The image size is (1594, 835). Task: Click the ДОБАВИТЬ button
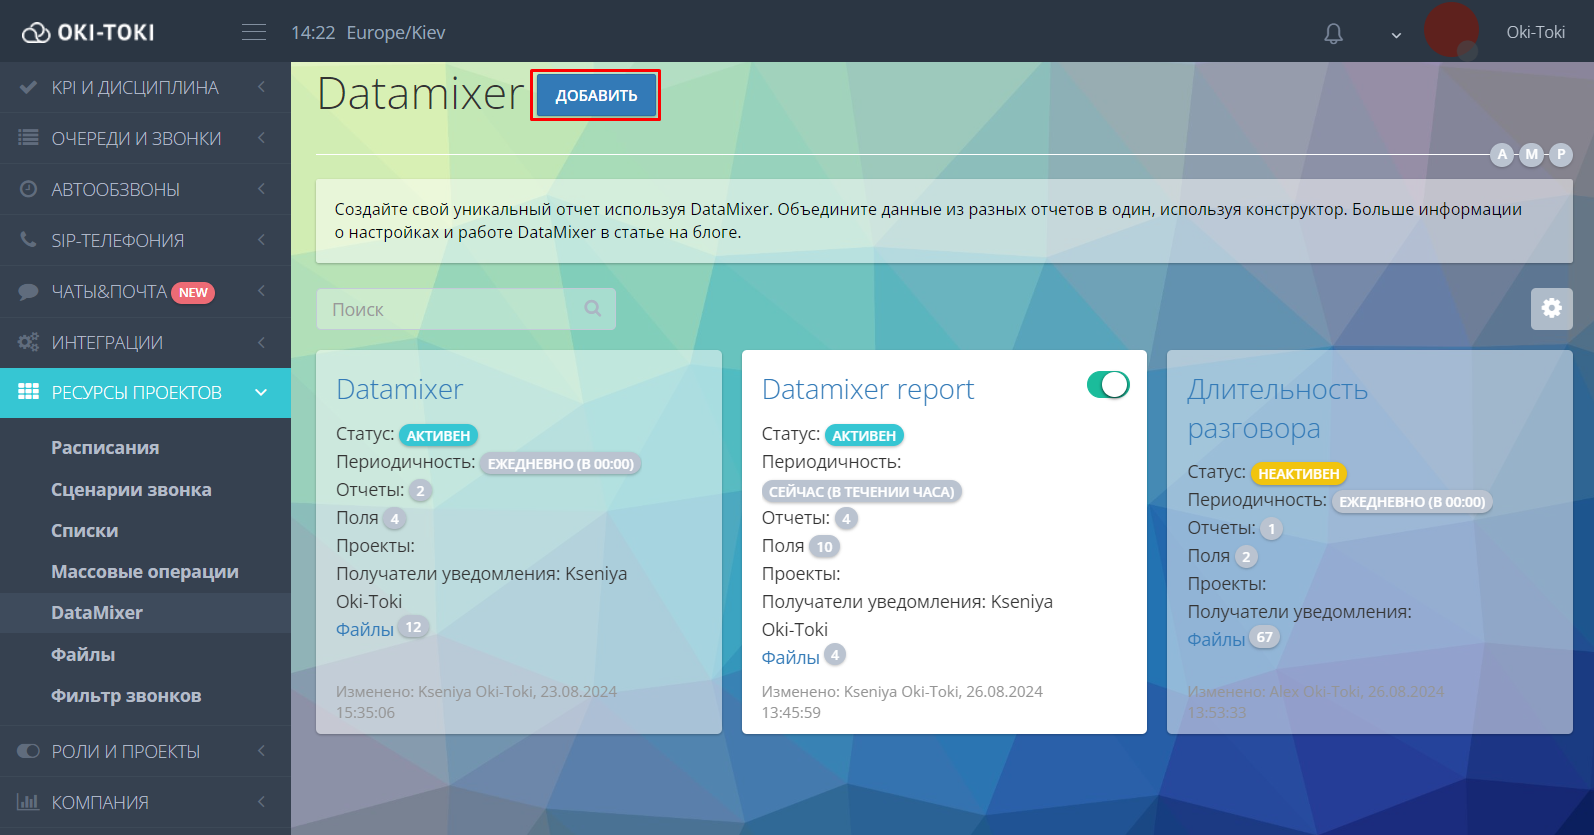[596, 95]
